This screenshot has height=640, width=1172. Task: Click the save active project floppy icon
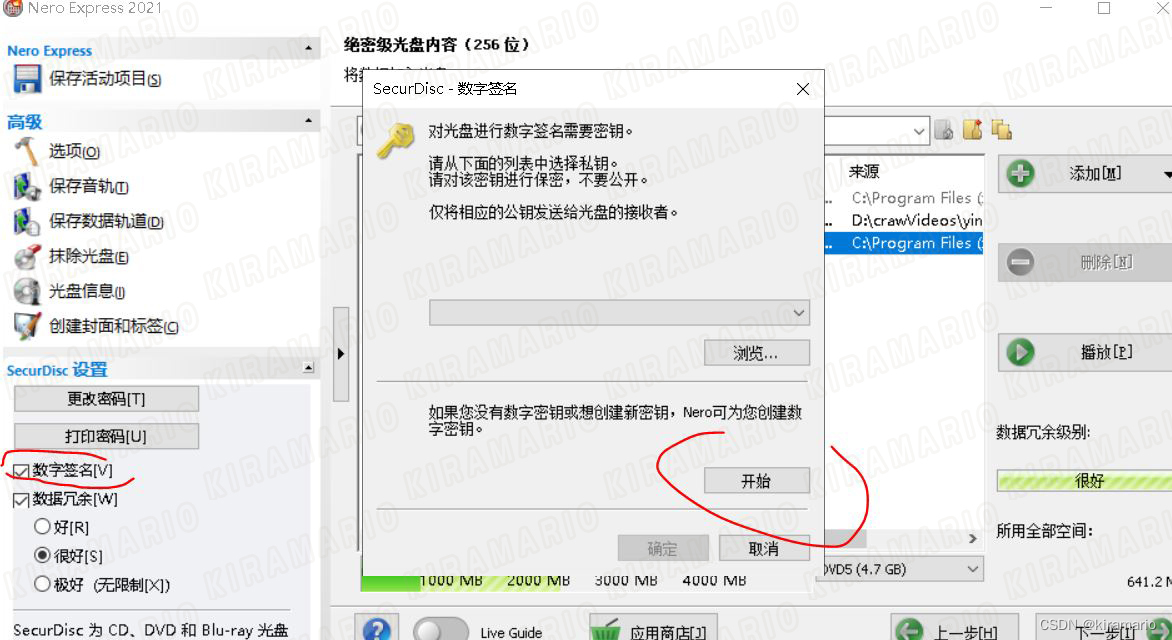[x=27, y=79]
